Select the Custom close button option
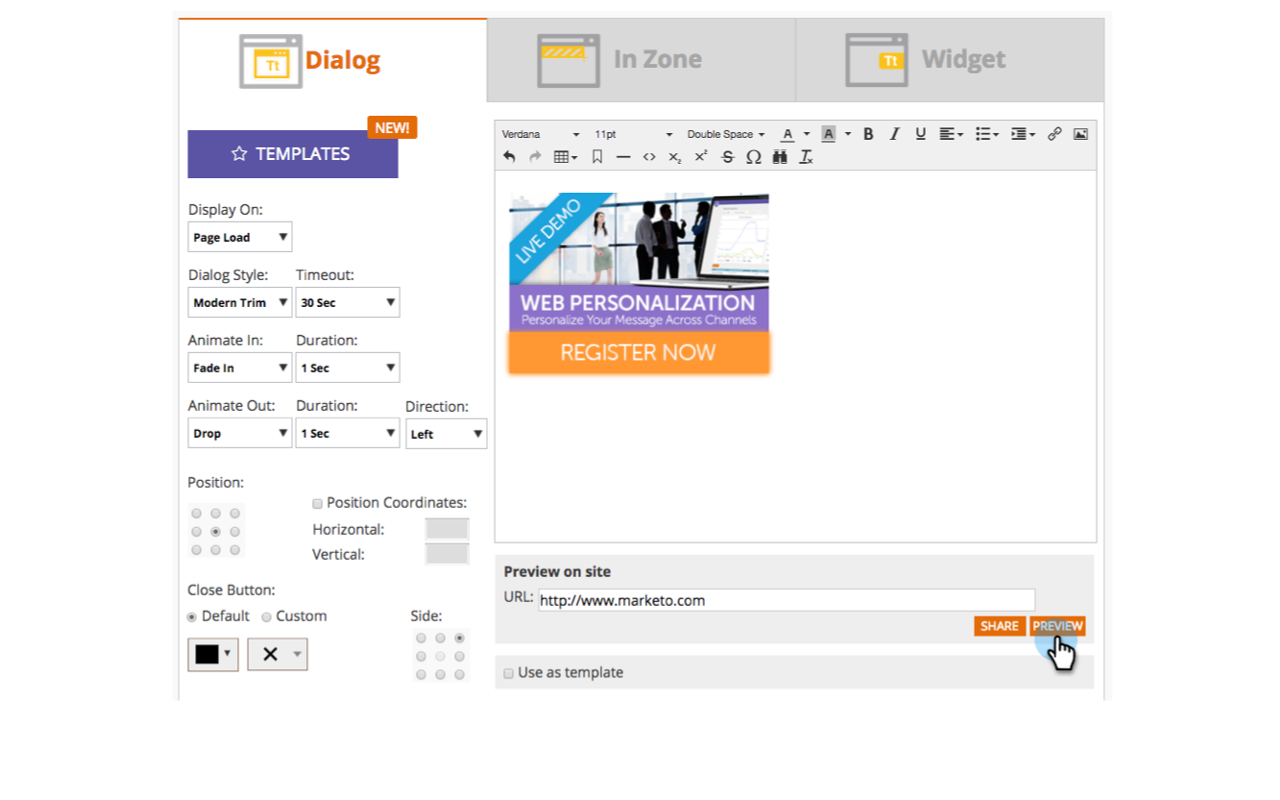Image resolution: width=1280 pixels, height=800 pixels. point(266,616)
